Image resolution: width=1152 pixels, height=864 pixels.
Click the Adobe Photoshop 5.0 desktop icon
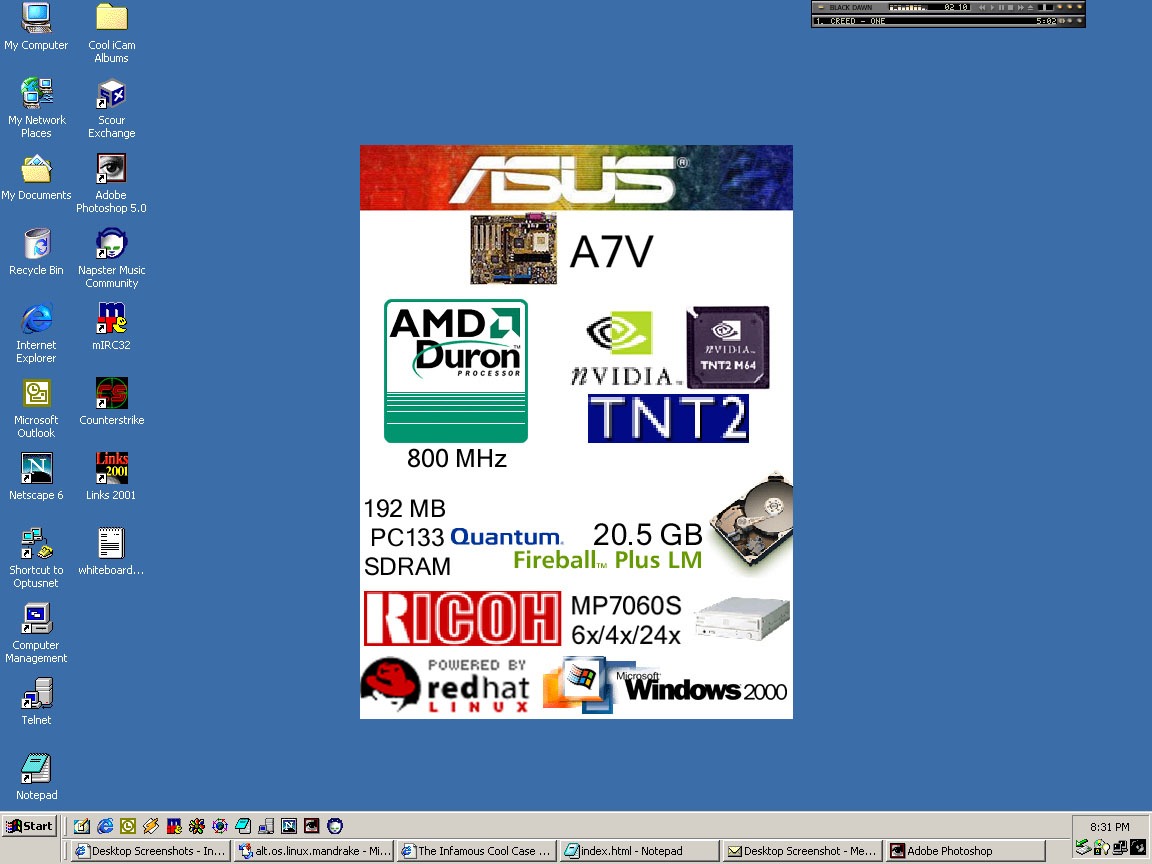click(111, 169)
